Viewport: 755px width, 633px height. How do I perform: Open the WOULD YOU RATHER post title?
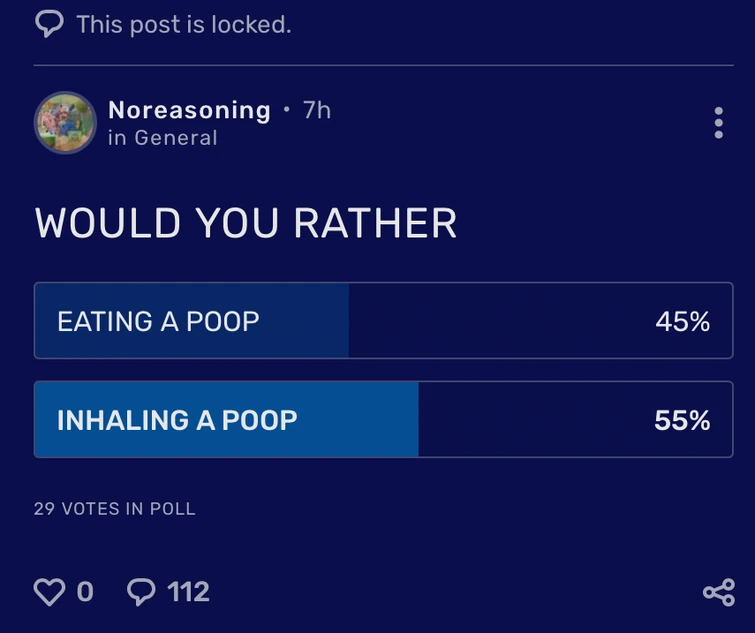pyautogui.click(x=246, y=223)
